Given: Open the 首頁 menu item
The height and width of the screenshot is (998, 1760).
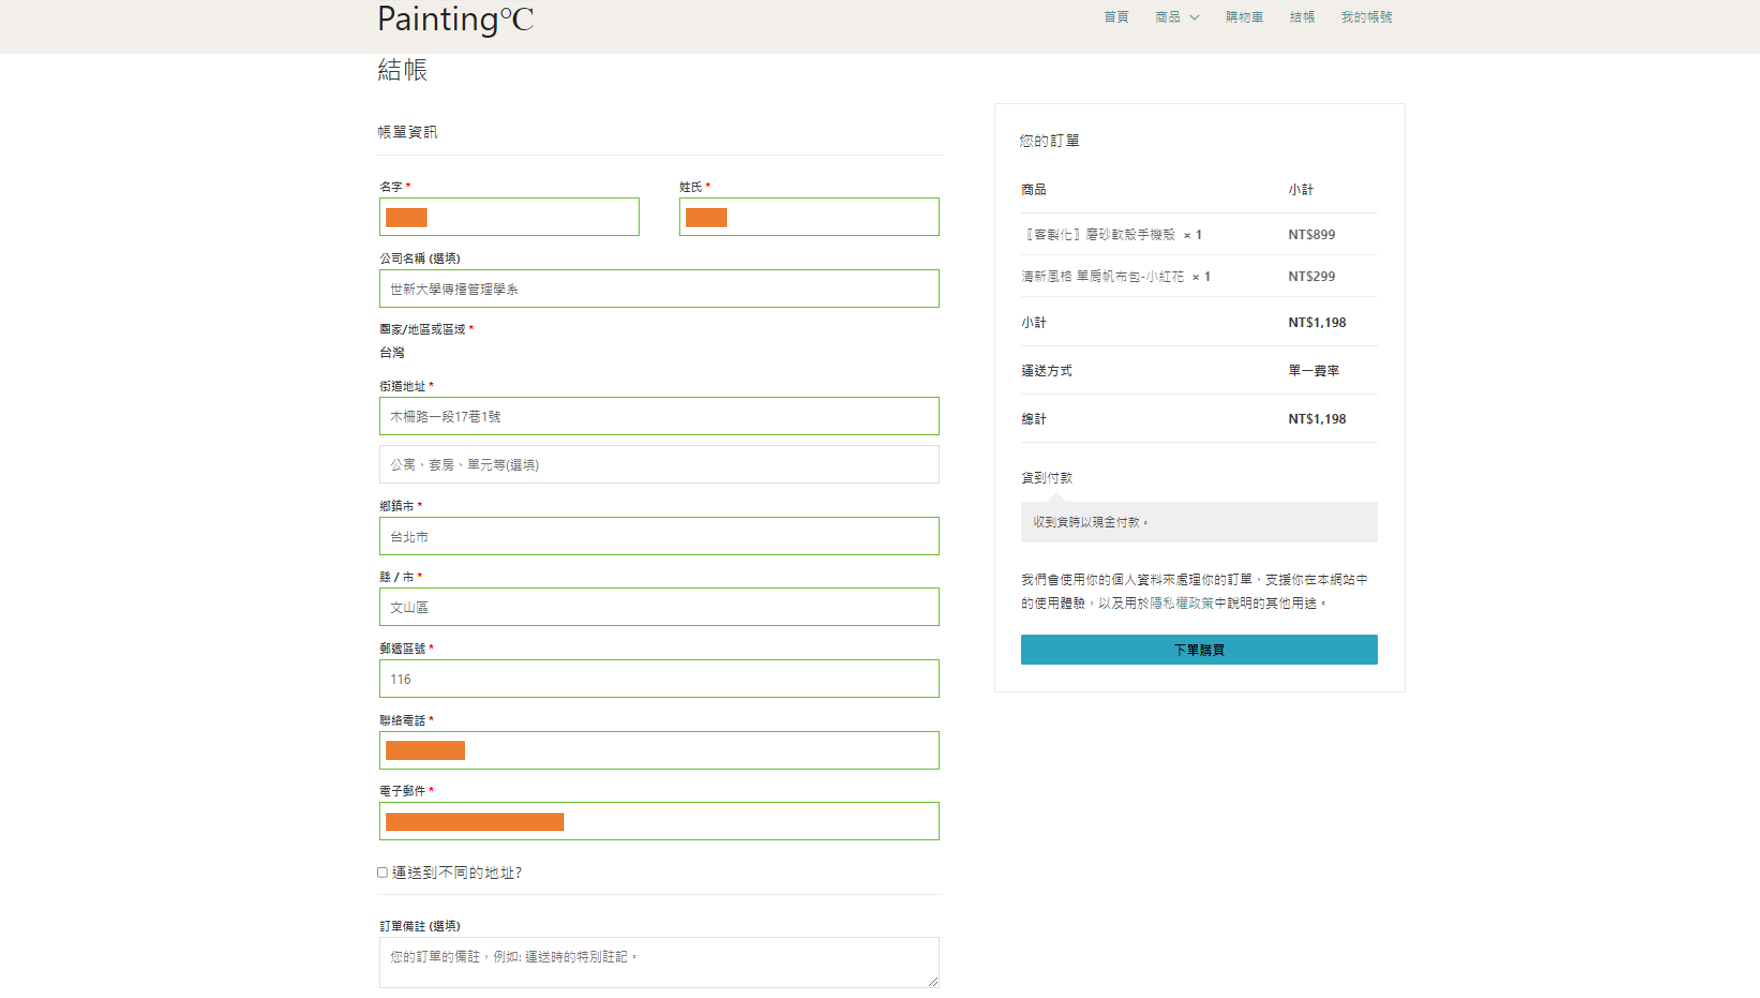Looking at the screenshot, I should coord(1116,18).
